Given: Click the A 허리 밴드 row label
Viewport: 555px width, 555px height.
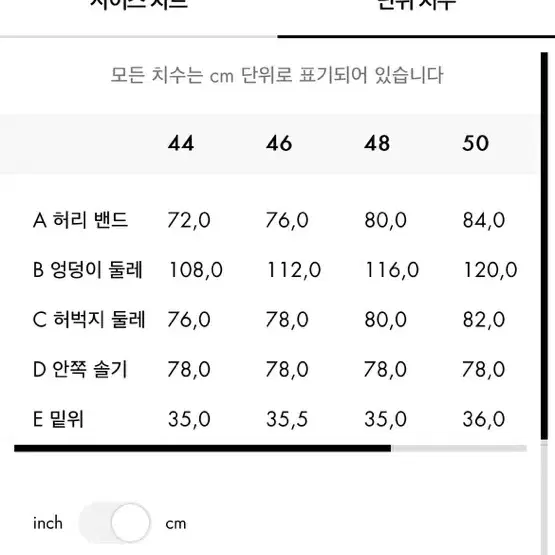Looking at the screenshot, I should tap(80, 220).
